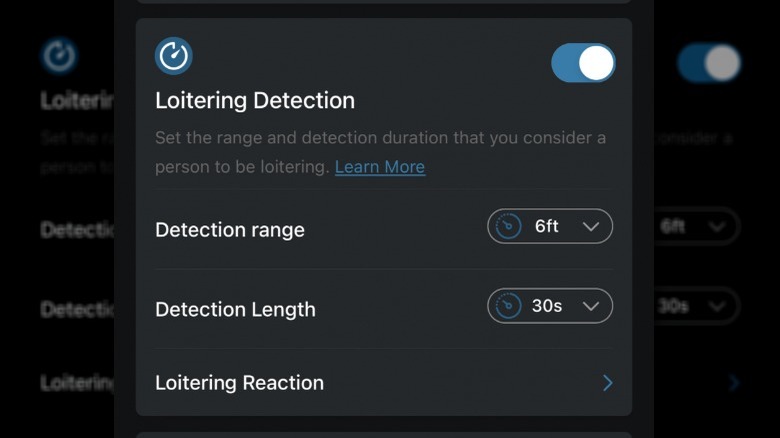Select the Detection Length label
The image size is (780, 438).
(235, 310)
